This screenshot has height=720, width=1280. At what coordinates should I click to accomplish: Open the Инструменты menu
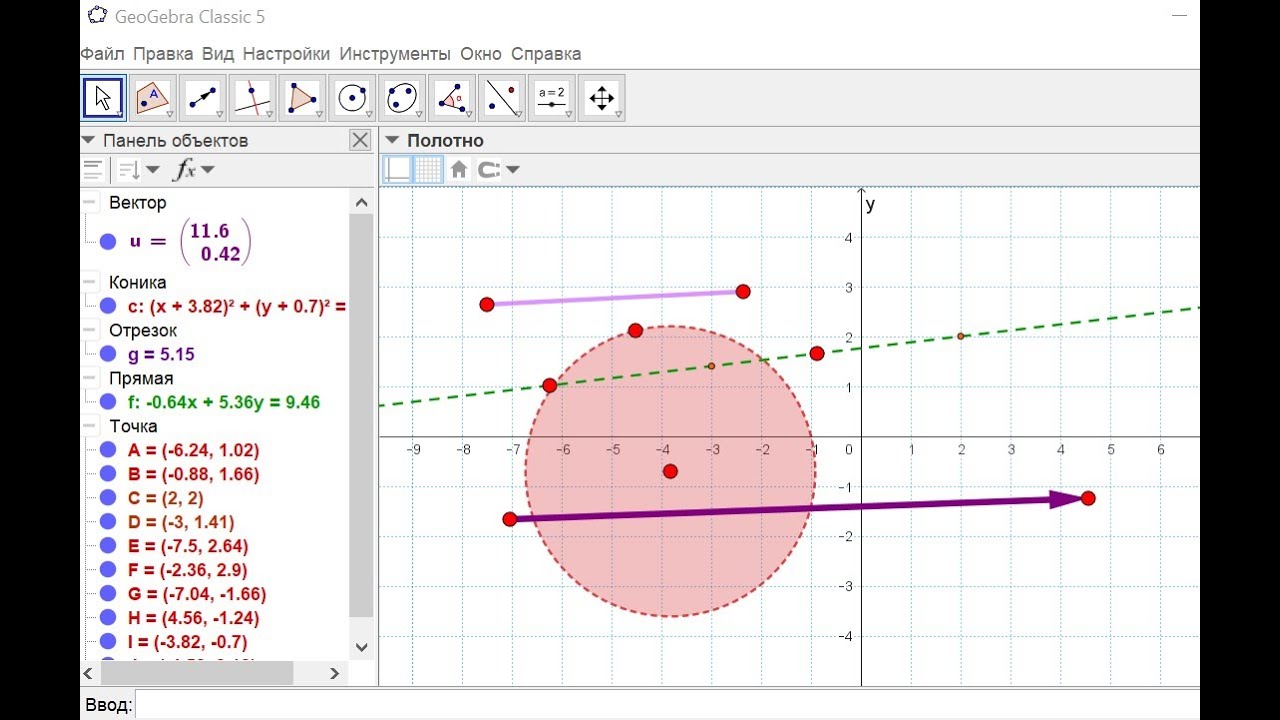click(x=395, y=54)
